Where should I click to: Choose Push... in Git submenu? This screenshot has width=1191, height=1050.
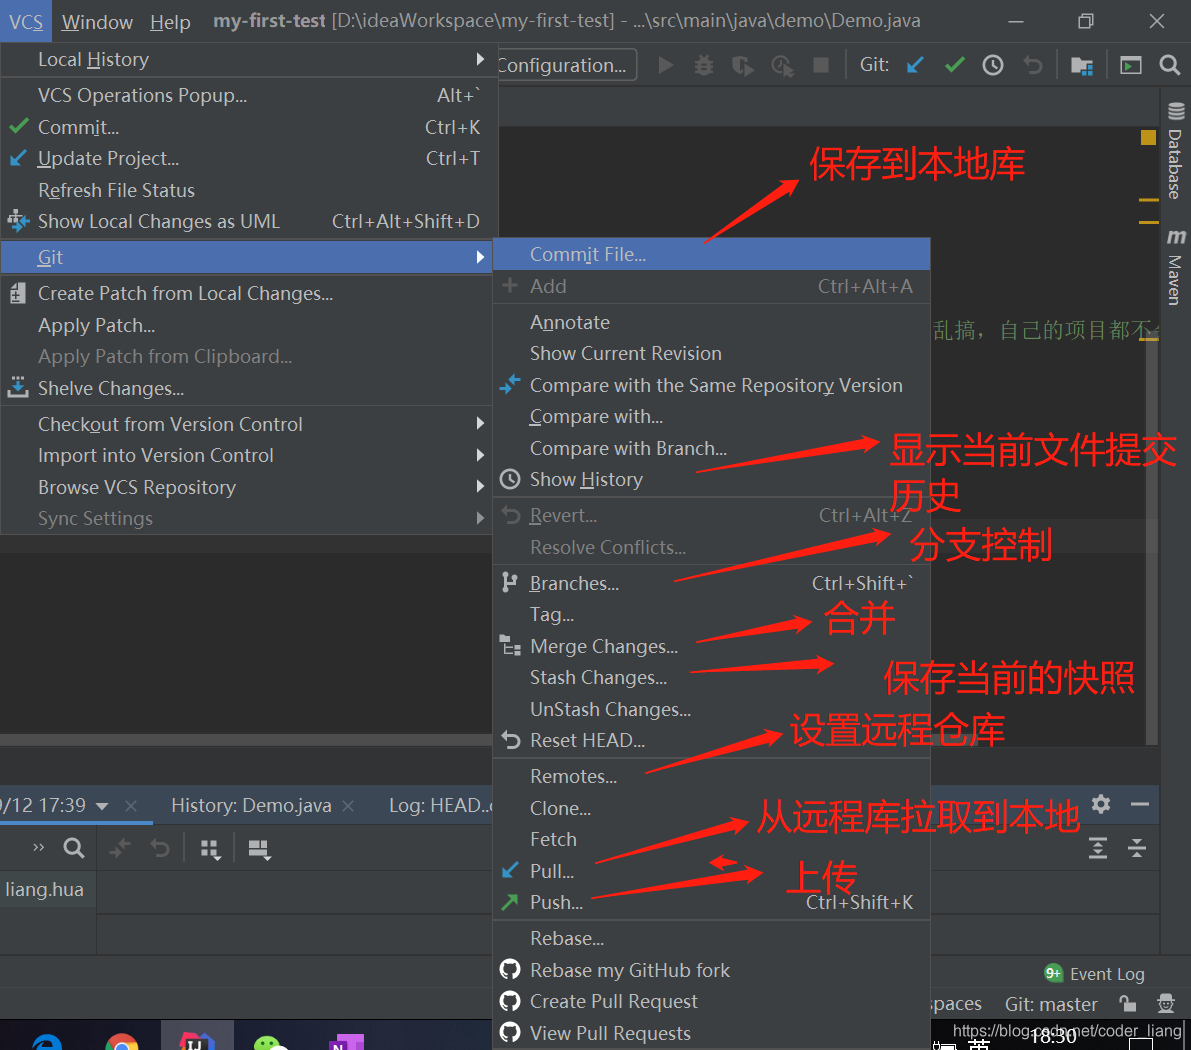tap(712, 903)
